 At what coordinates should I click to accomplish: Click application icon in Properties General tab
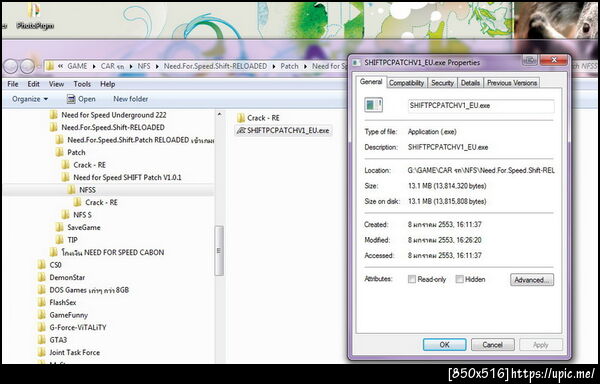373,105
